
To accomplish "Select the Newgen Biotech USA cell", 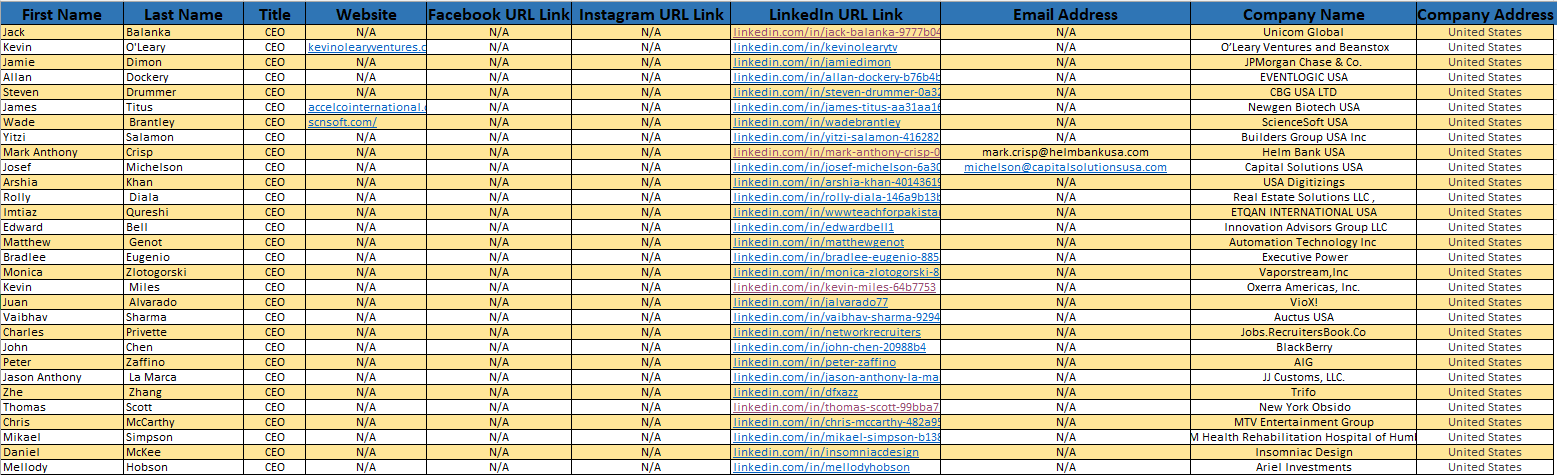I will point(1303,107).
